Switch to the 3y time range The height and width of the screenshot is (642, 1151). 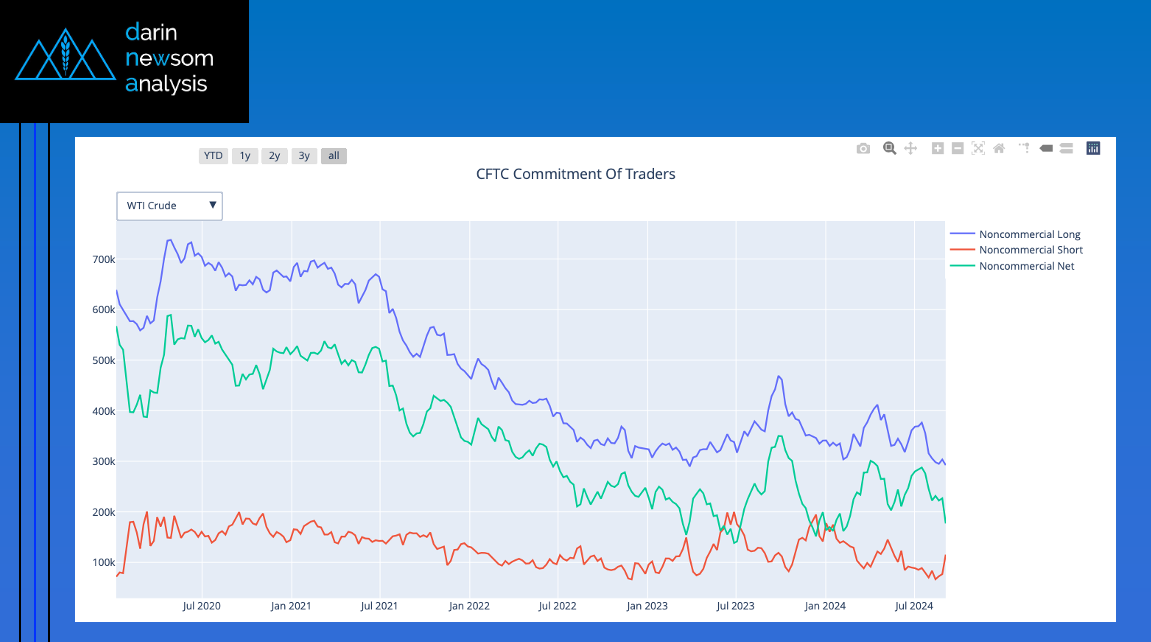coord(304,156)
